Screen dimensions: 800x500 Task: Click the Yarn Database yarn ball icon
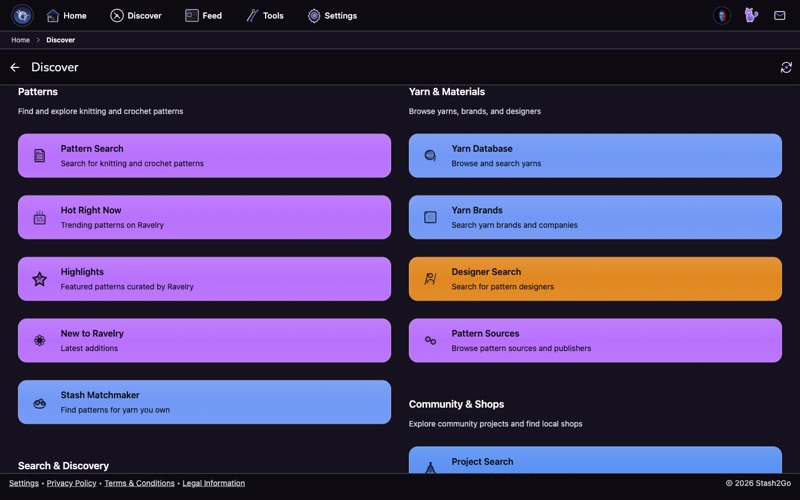430,156
